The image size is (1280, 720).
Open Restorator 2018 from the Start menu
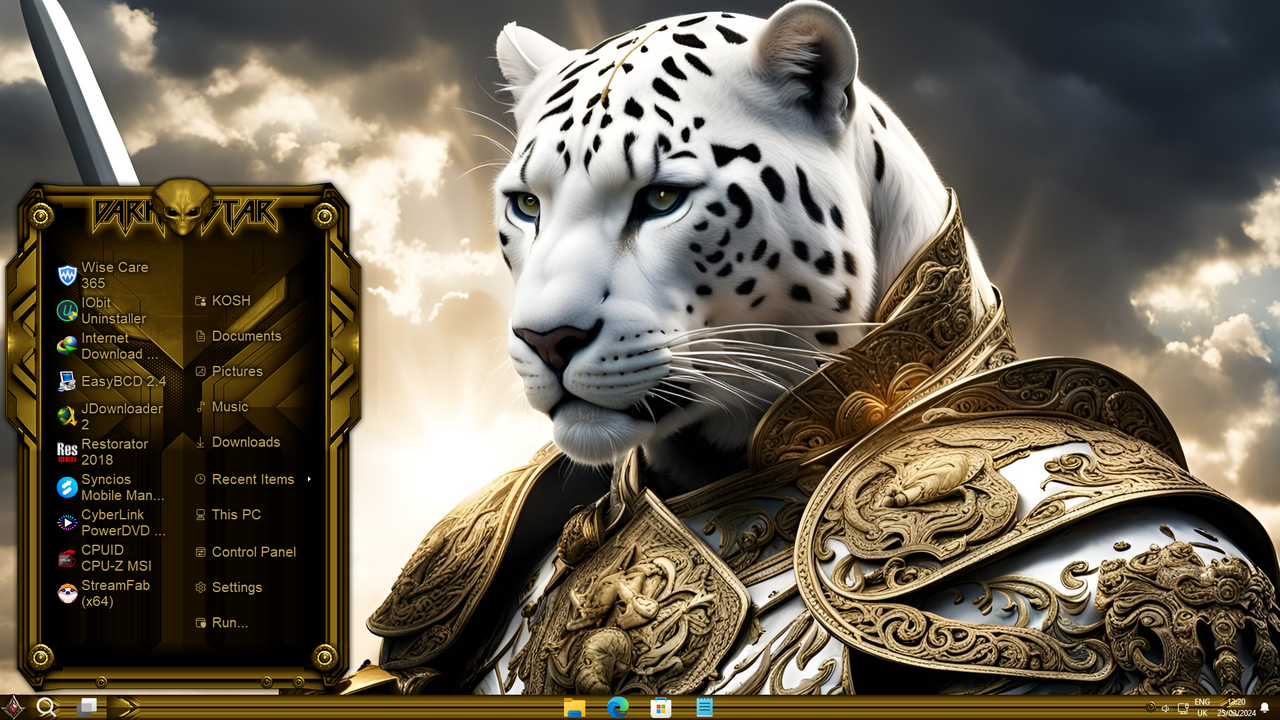111,452
